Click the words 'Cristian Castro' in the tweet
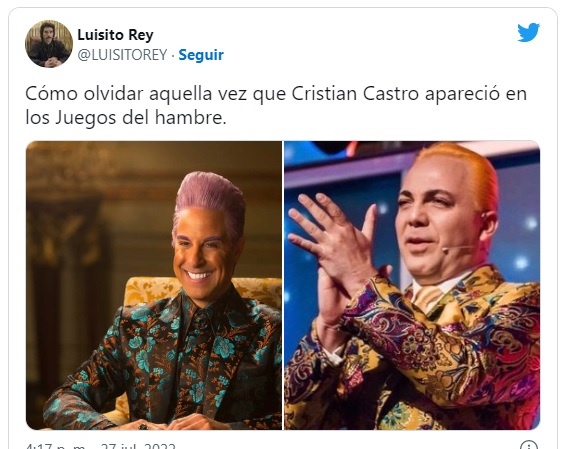Image resolution: width=561 pixels, height=449 pixels. point(355,94)
